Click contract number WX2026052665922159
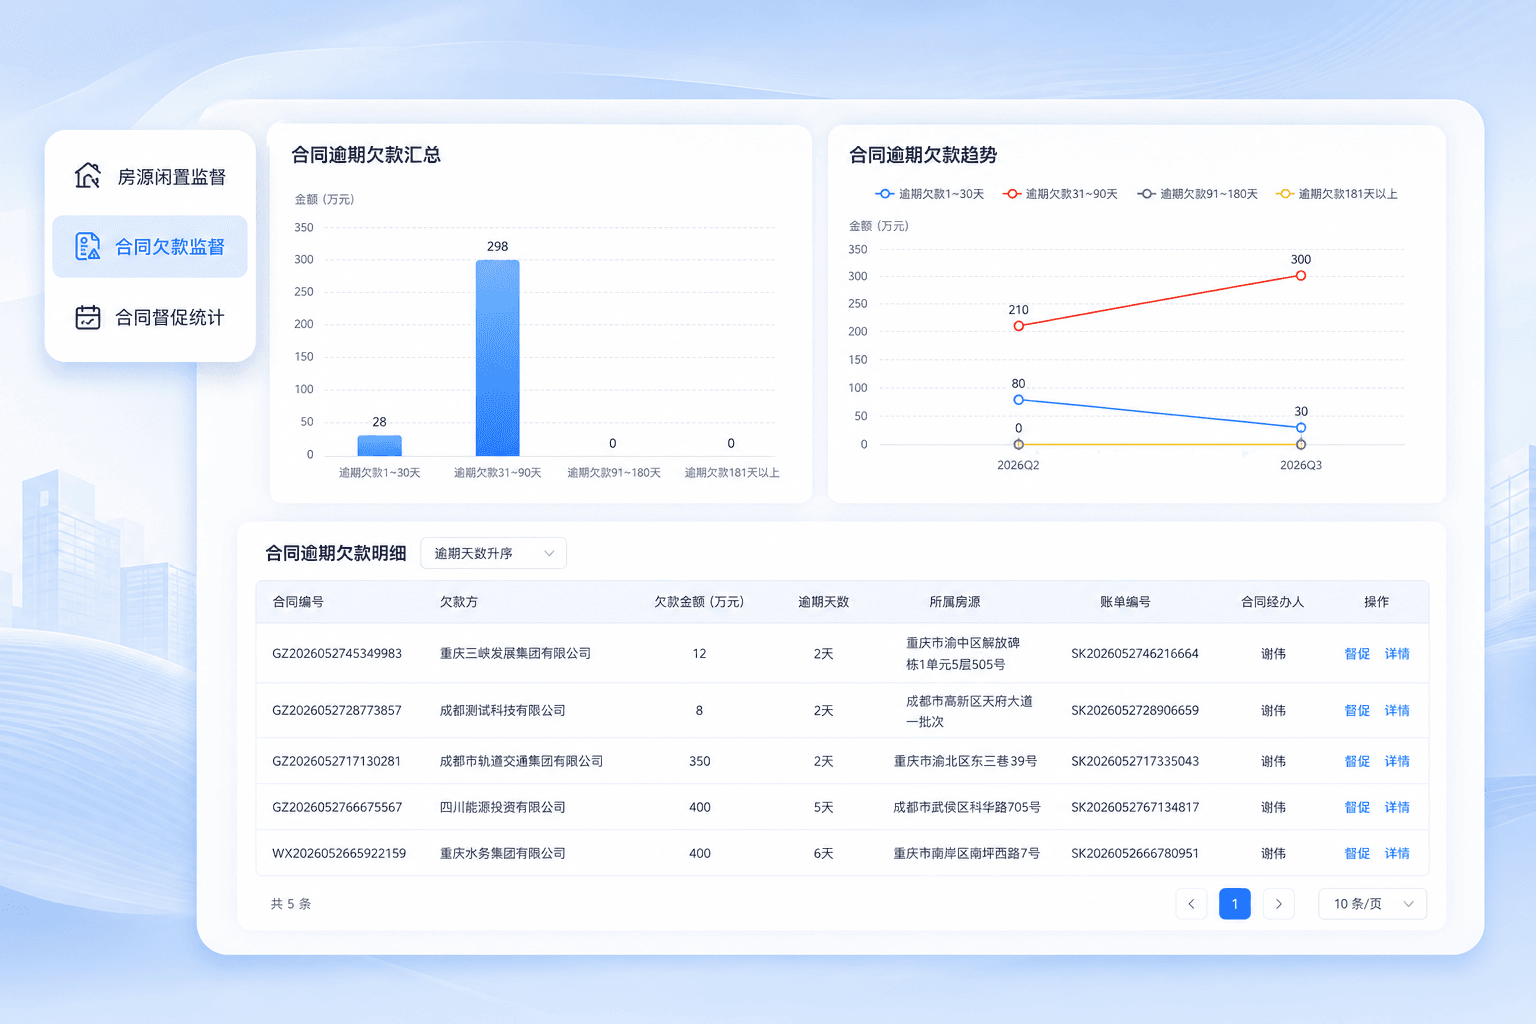 tap(339, 854)
